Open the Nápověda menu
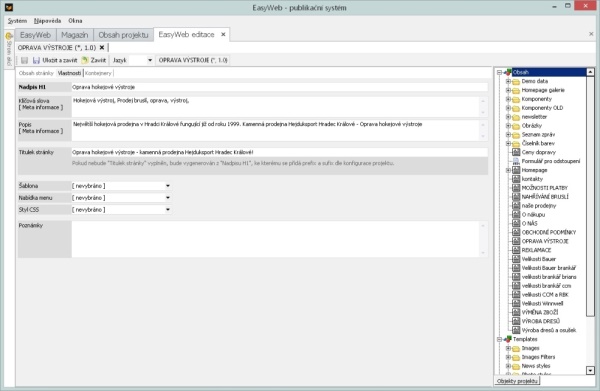The image size is (600, 391). (47, 21)
